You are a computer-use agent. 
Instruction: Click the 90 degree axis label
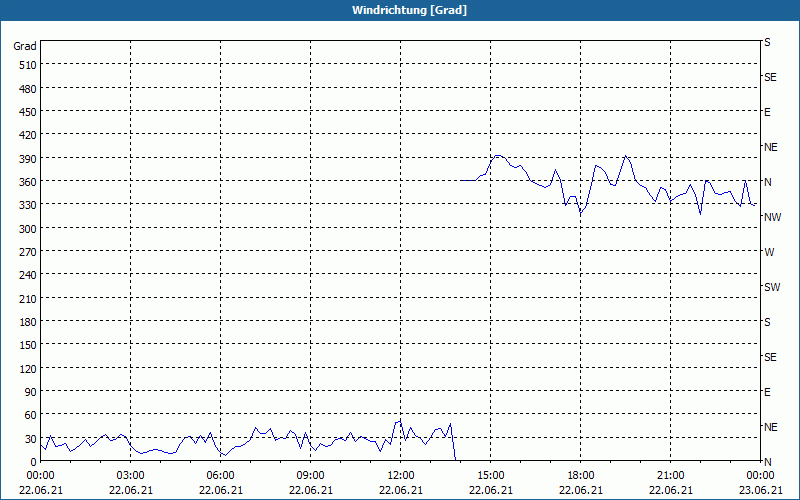pyautogui.click(x=31, y=392)
